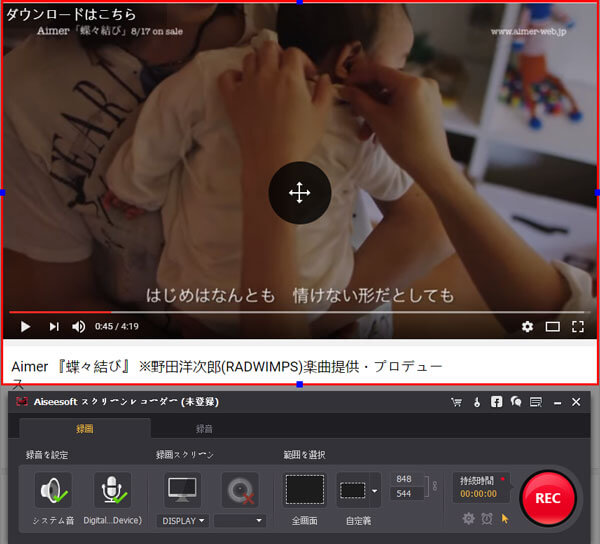Click the ダウンロードはこちら overlay text
Viewport: 600px width, 544px height.
click(71, 15)
